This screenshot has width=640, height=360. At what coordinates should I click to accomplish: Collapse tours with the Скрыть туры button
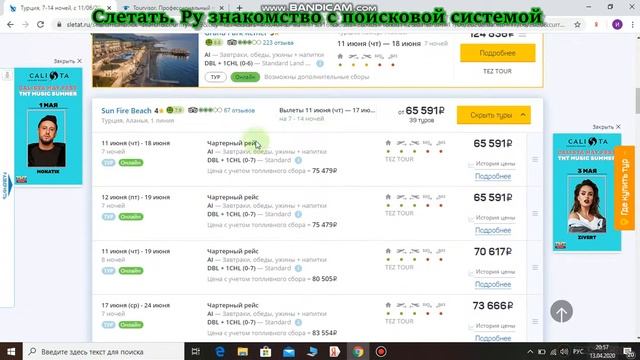click(x=493, y=115)
